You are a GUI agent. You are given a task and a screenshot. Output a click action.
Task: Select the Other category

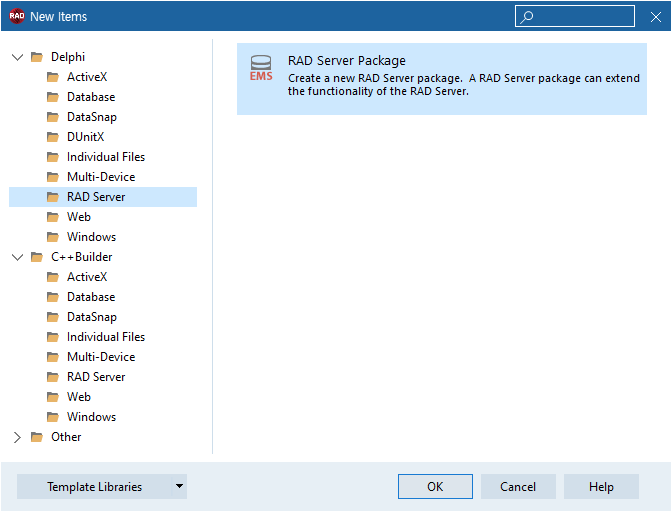66,437
